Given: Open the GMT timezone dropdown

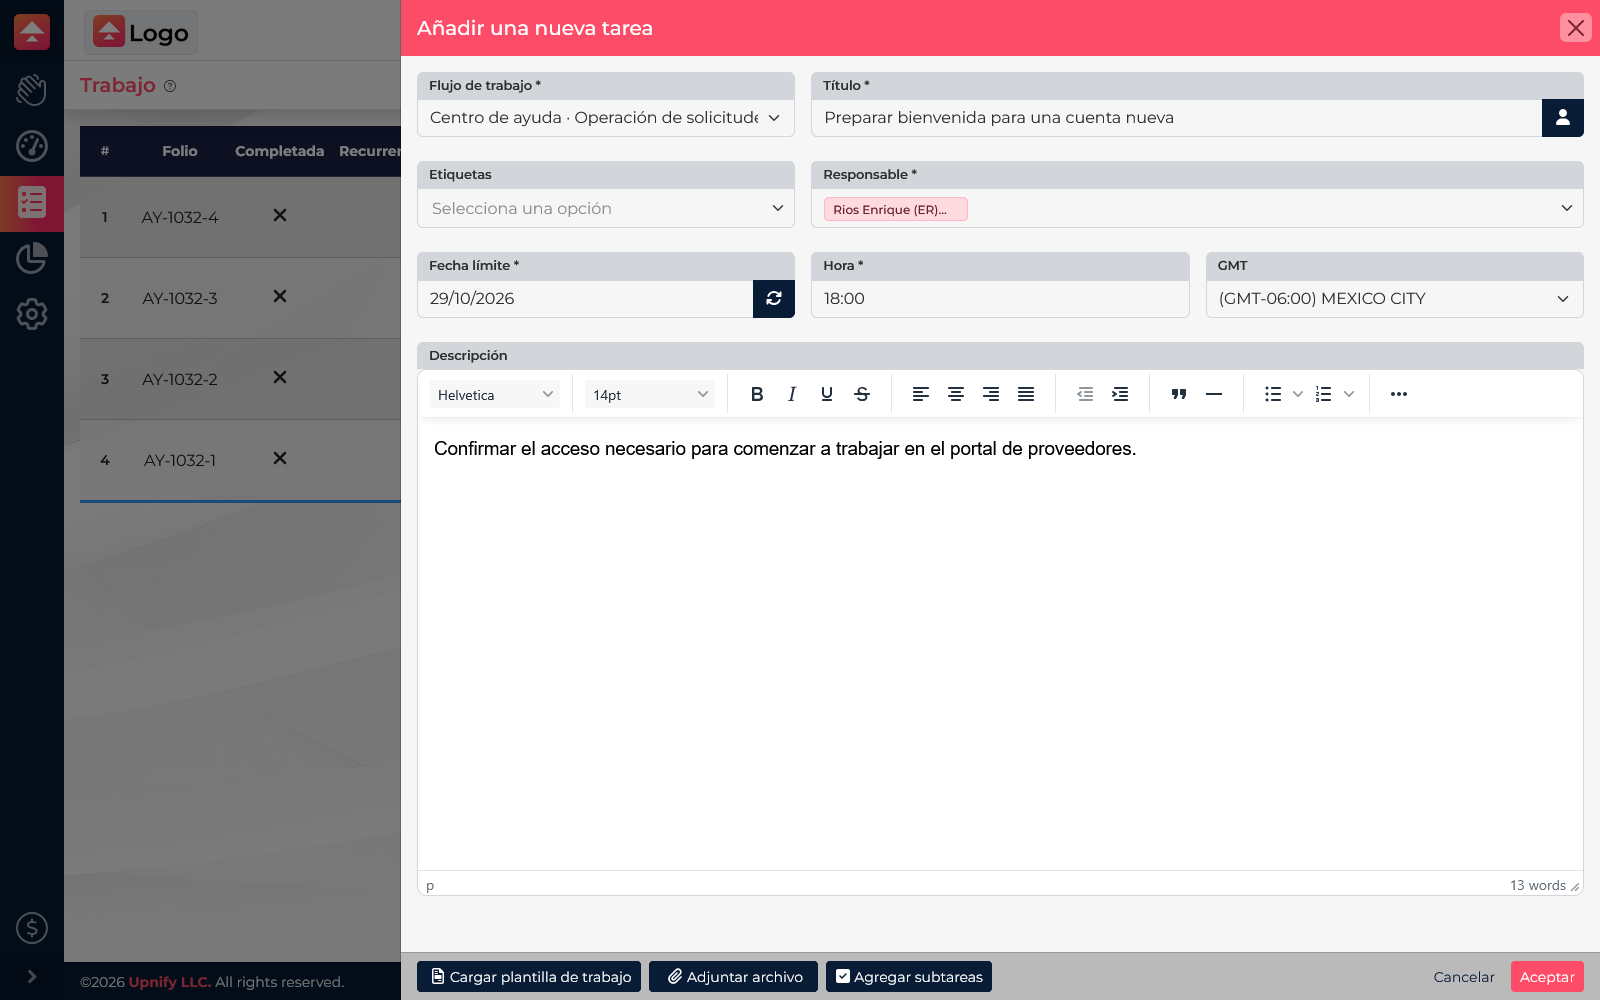Looking at the screenshot, I should click(x=1394, y=299).
